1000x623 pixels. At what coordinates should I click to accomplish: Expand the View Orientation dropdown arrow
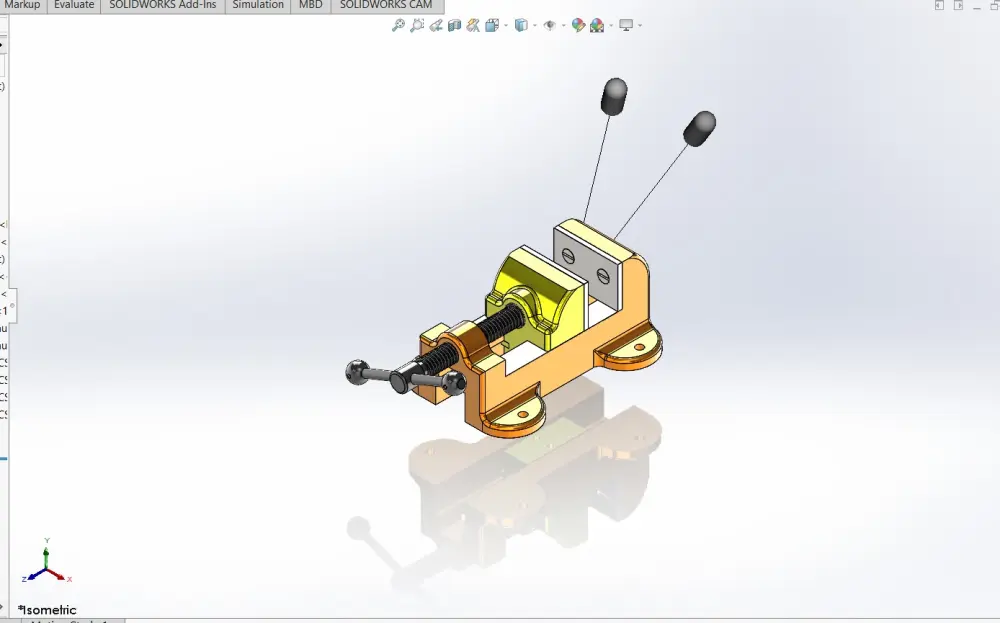[x=506, y=26]
